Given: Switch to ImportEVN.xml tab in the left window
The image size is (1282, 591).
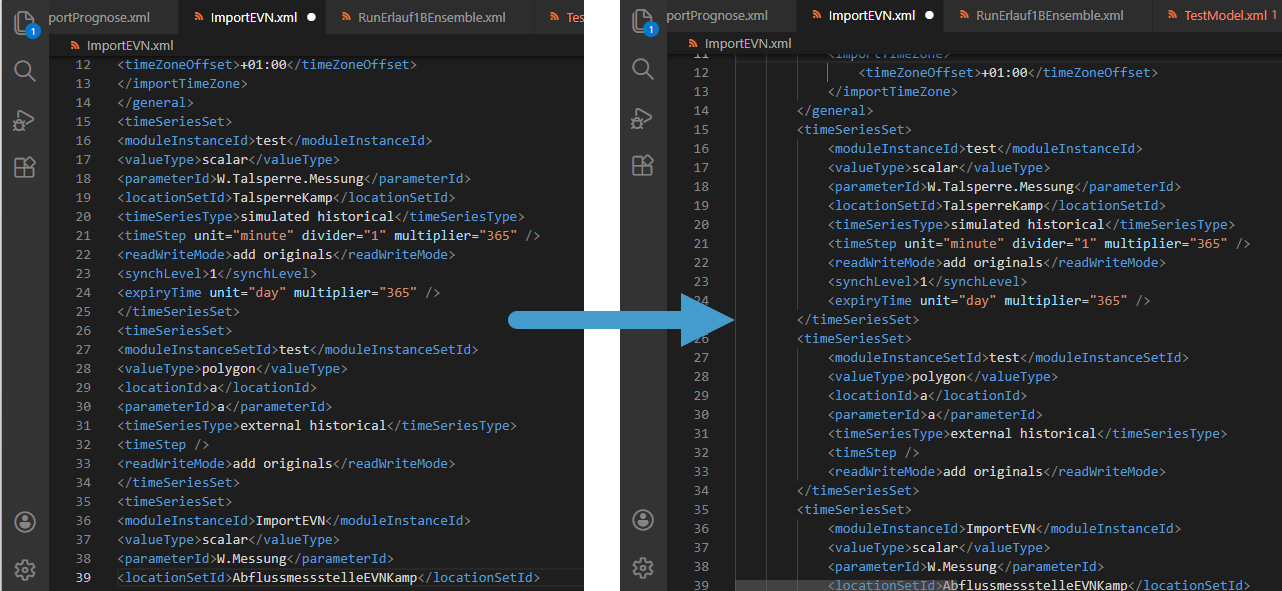Looking at the screenshot, I should (x=254, y=17).
